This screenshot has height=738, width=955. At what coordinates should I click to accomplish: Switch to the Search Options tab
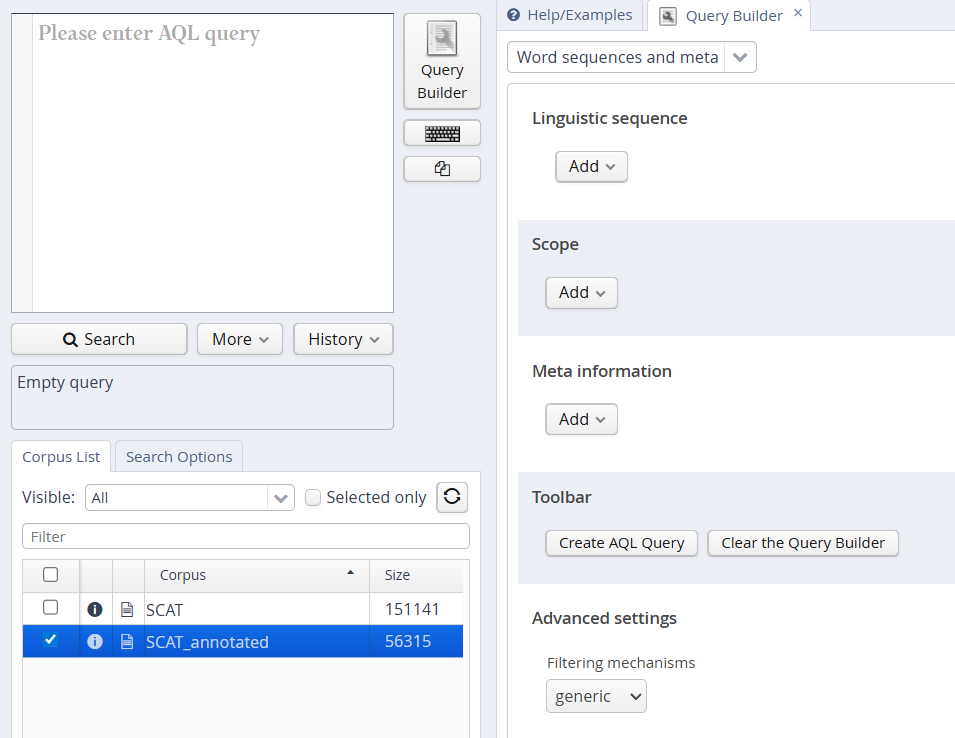coord(179,457)
